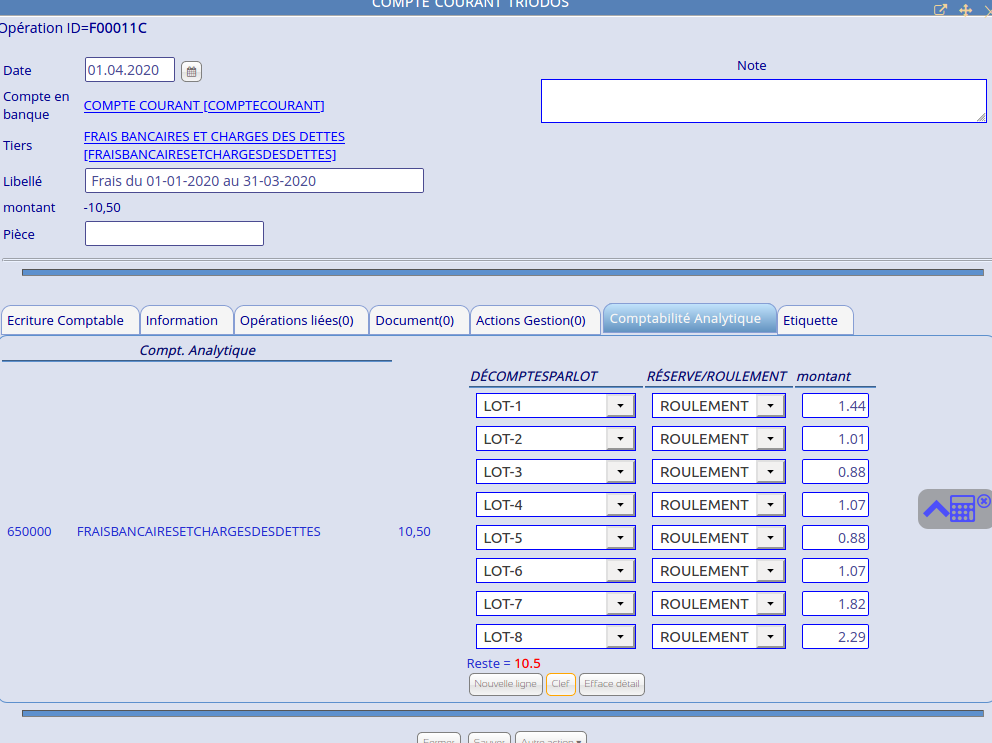Select the Opérations liées(0) tab
The height and width of the screenshot is (743, 992).
coord(297,321)
